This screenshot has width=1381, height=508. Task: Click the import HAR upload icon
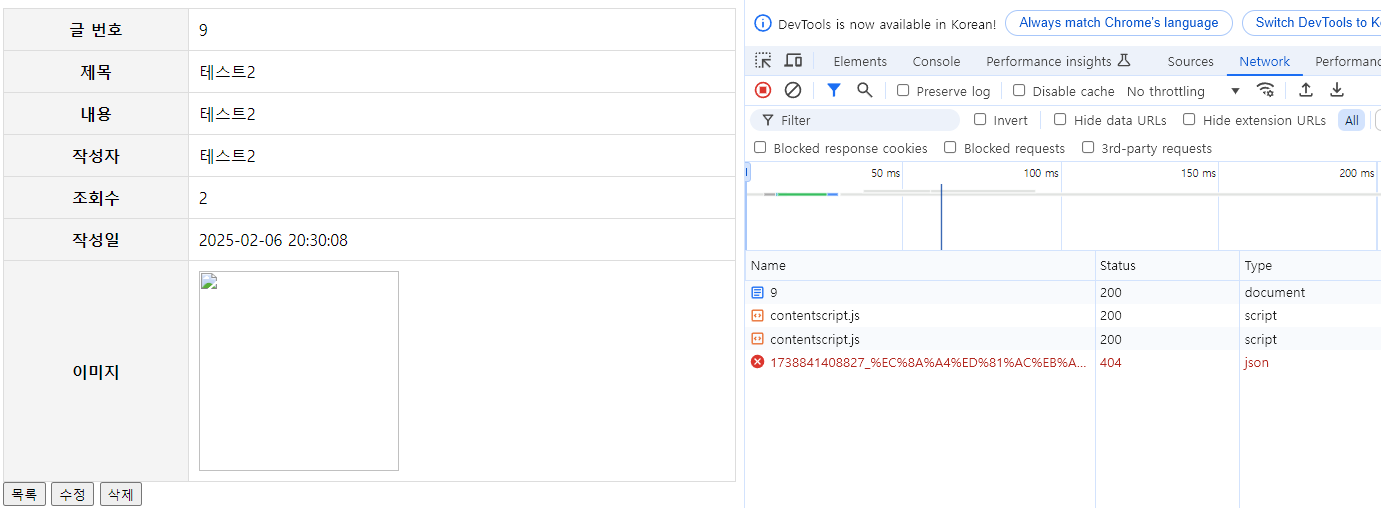pos(1306,90)
